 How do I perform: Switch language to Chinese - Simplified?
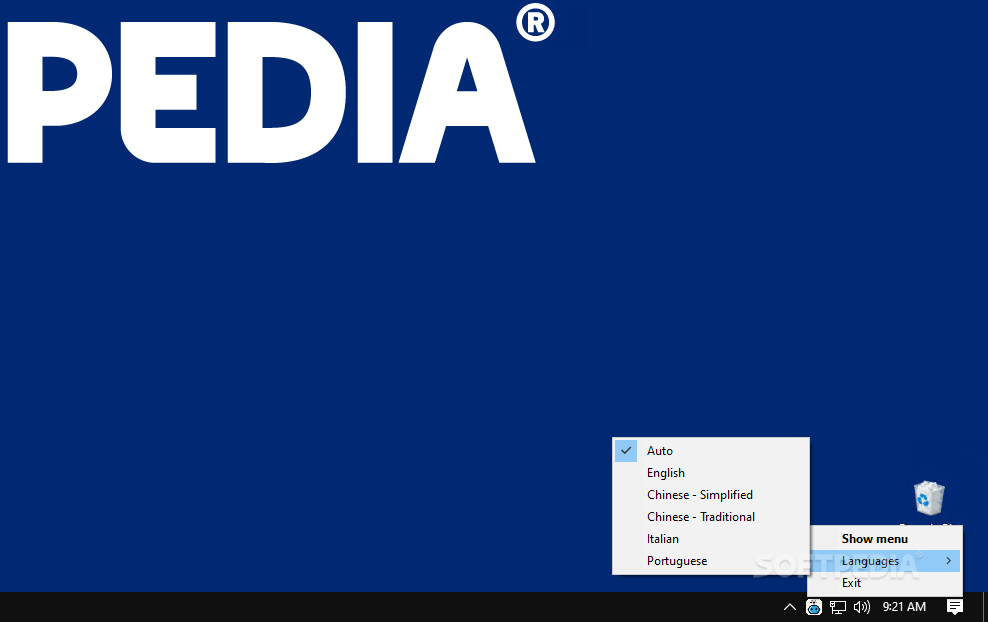point(711,495)
